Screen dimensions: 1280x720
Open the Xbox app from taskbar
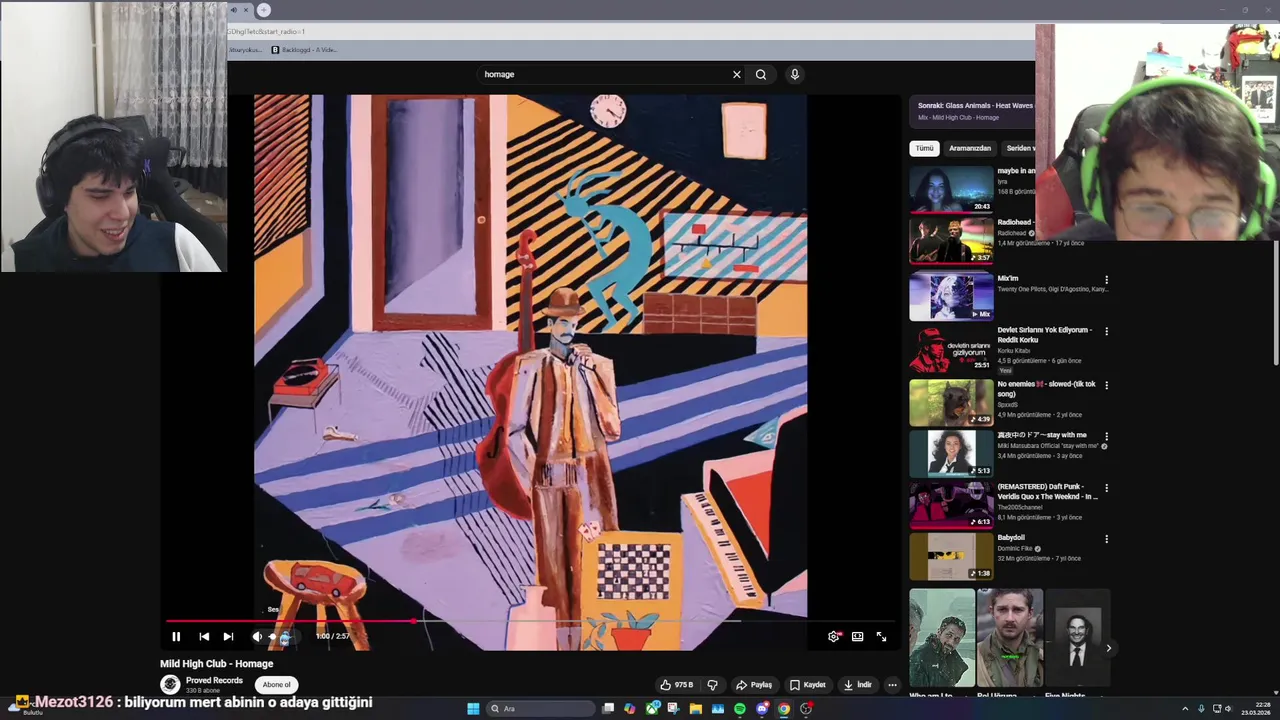(x=652, y=709)
